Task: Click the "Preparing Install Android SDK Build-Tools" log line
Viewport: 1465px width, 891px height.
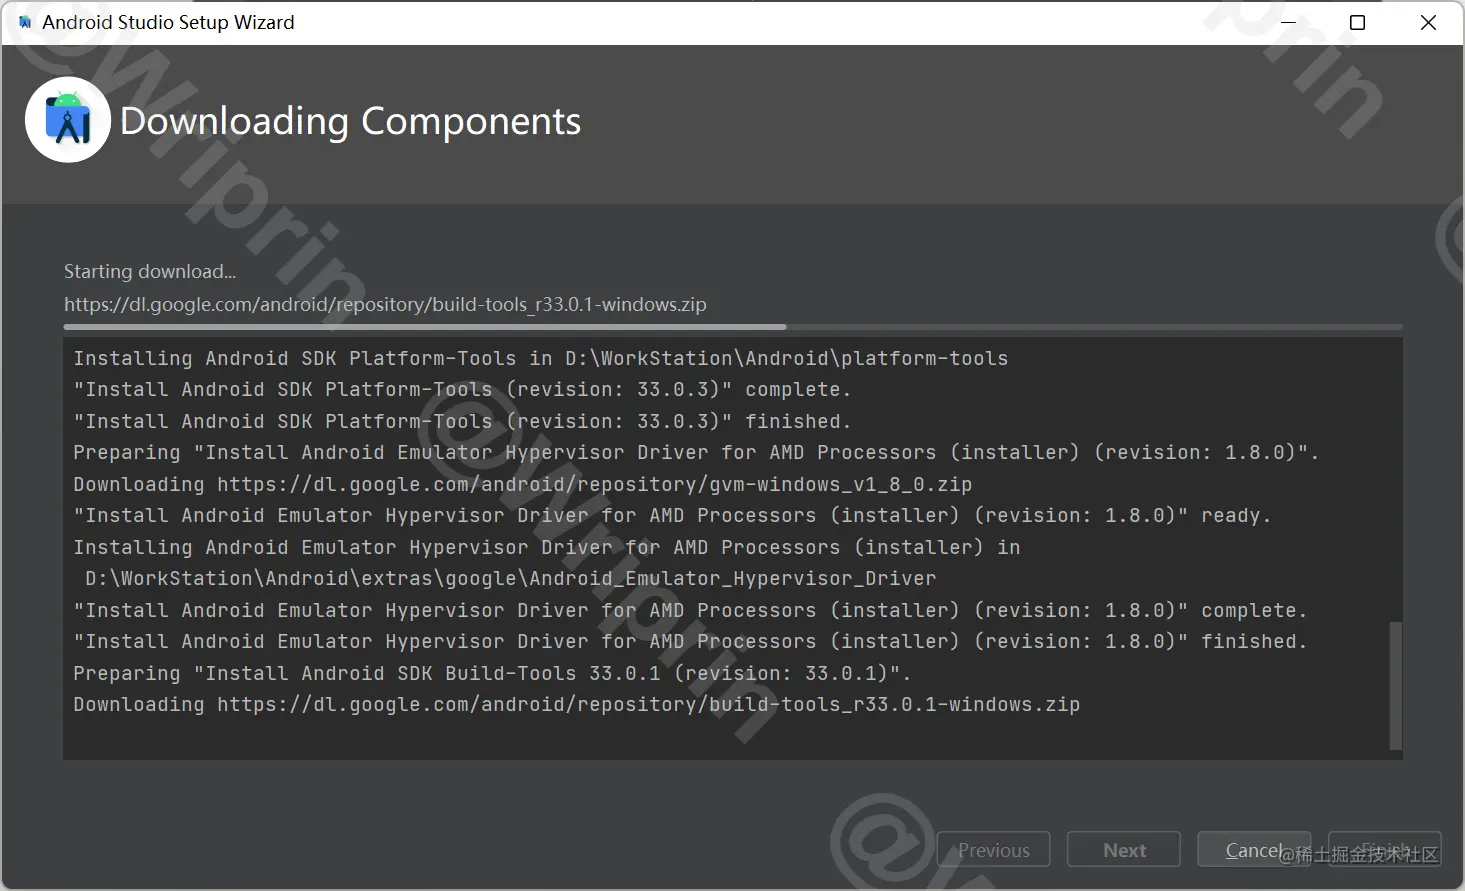Action: [491, 673]
